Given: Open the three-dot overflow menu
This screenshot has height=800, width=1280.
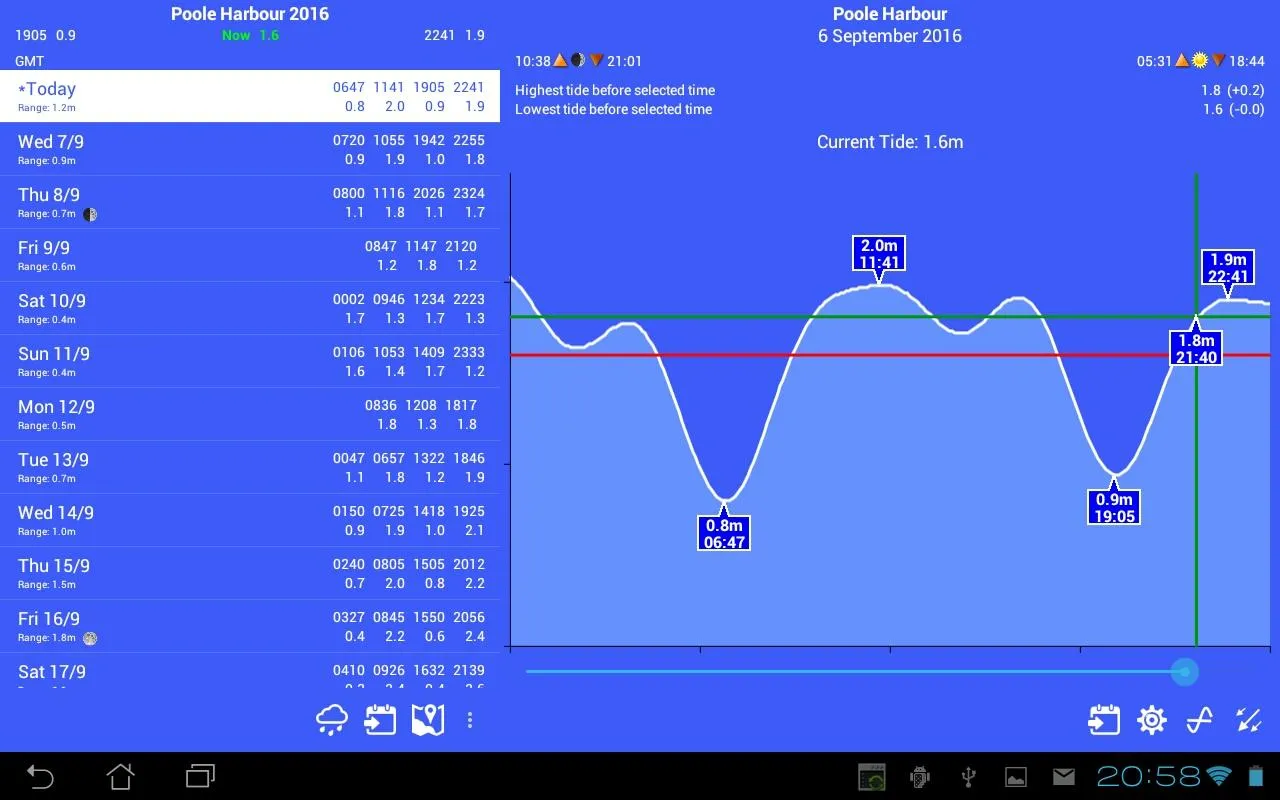Looking at the screenshot, I should click(470, 720).
